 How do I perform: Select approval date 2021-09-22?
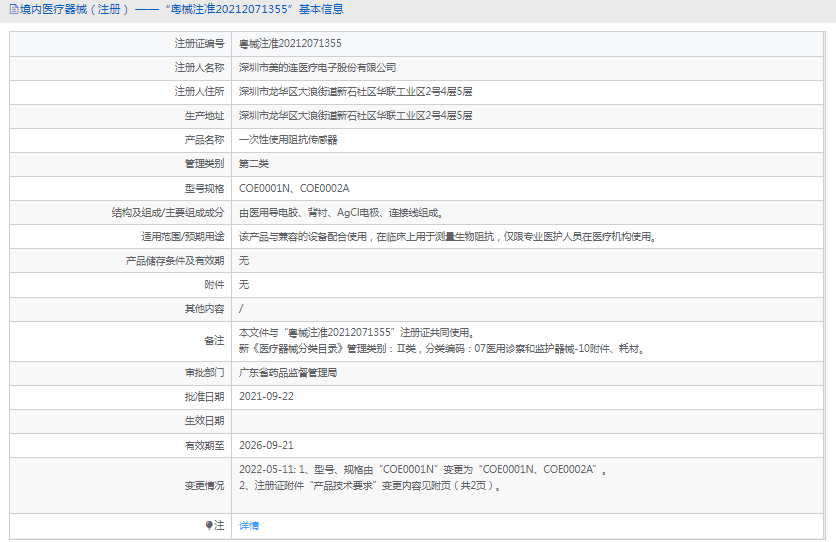point(266,397)
